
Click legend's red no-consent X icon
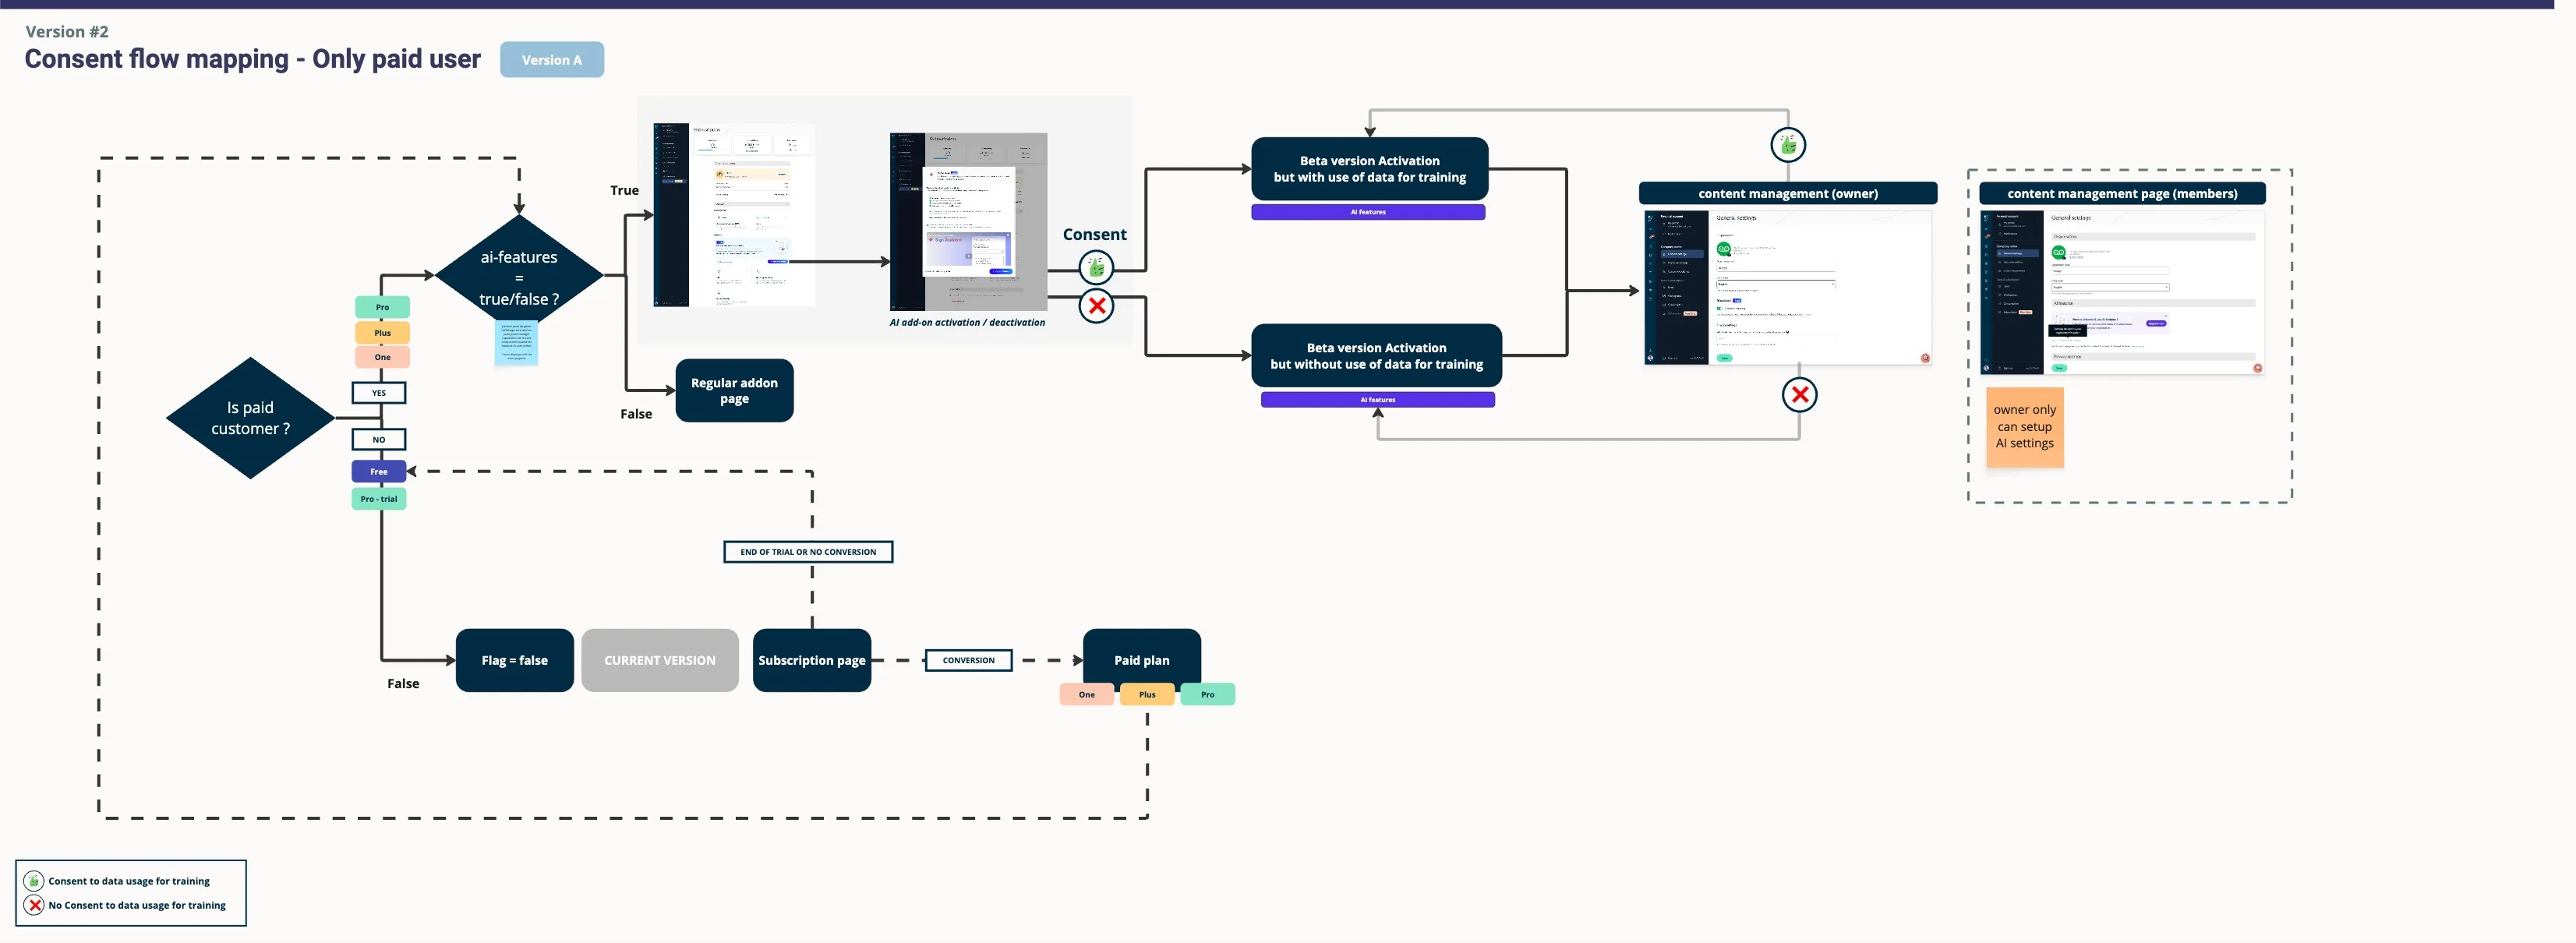[34, 905]
